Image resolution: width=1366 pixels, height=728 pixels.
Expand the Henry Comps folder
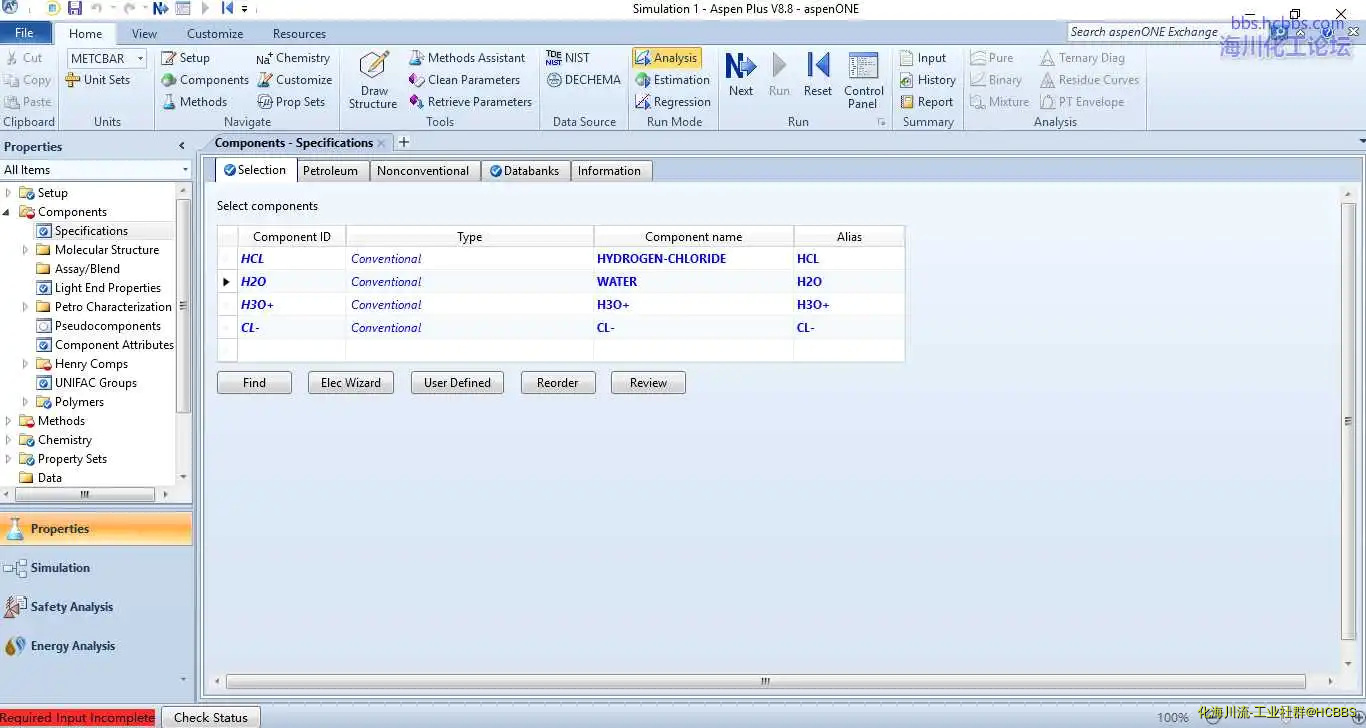tap(25, 364)
